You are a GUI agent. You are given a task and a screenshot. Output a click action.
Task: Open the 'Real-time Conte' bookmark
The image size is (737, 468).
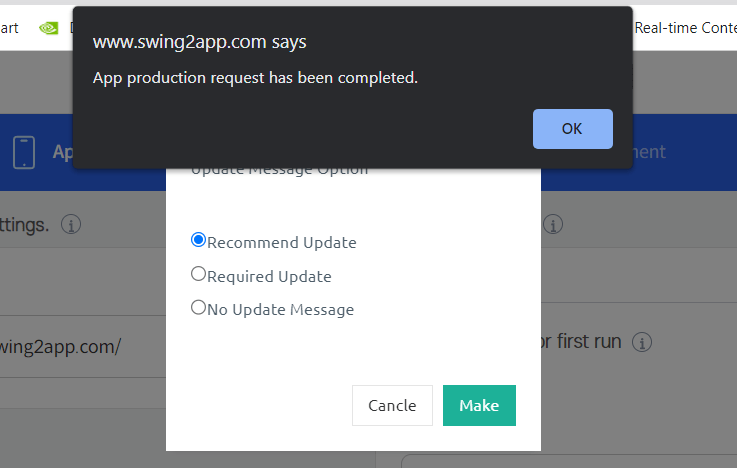point(685,28)
